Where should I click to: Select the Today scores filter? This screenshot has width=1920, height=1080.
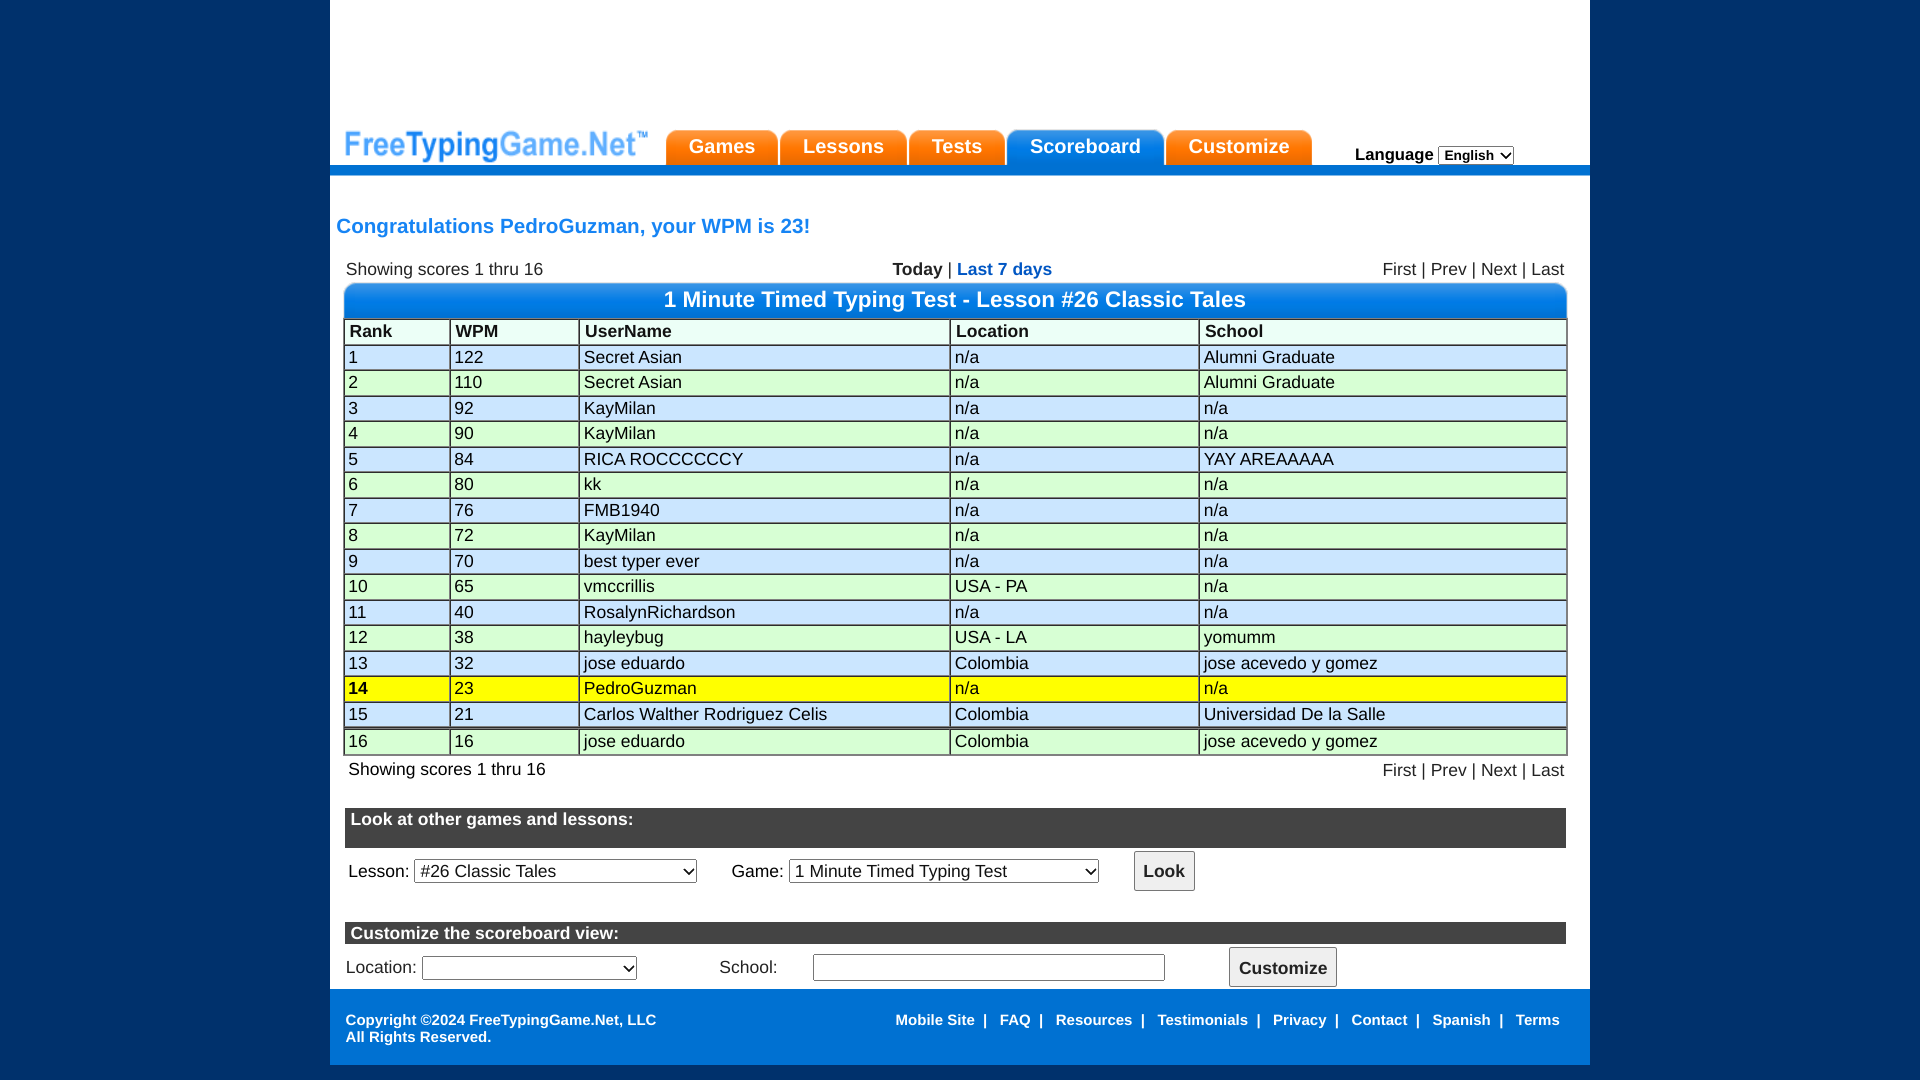point(917,270)
